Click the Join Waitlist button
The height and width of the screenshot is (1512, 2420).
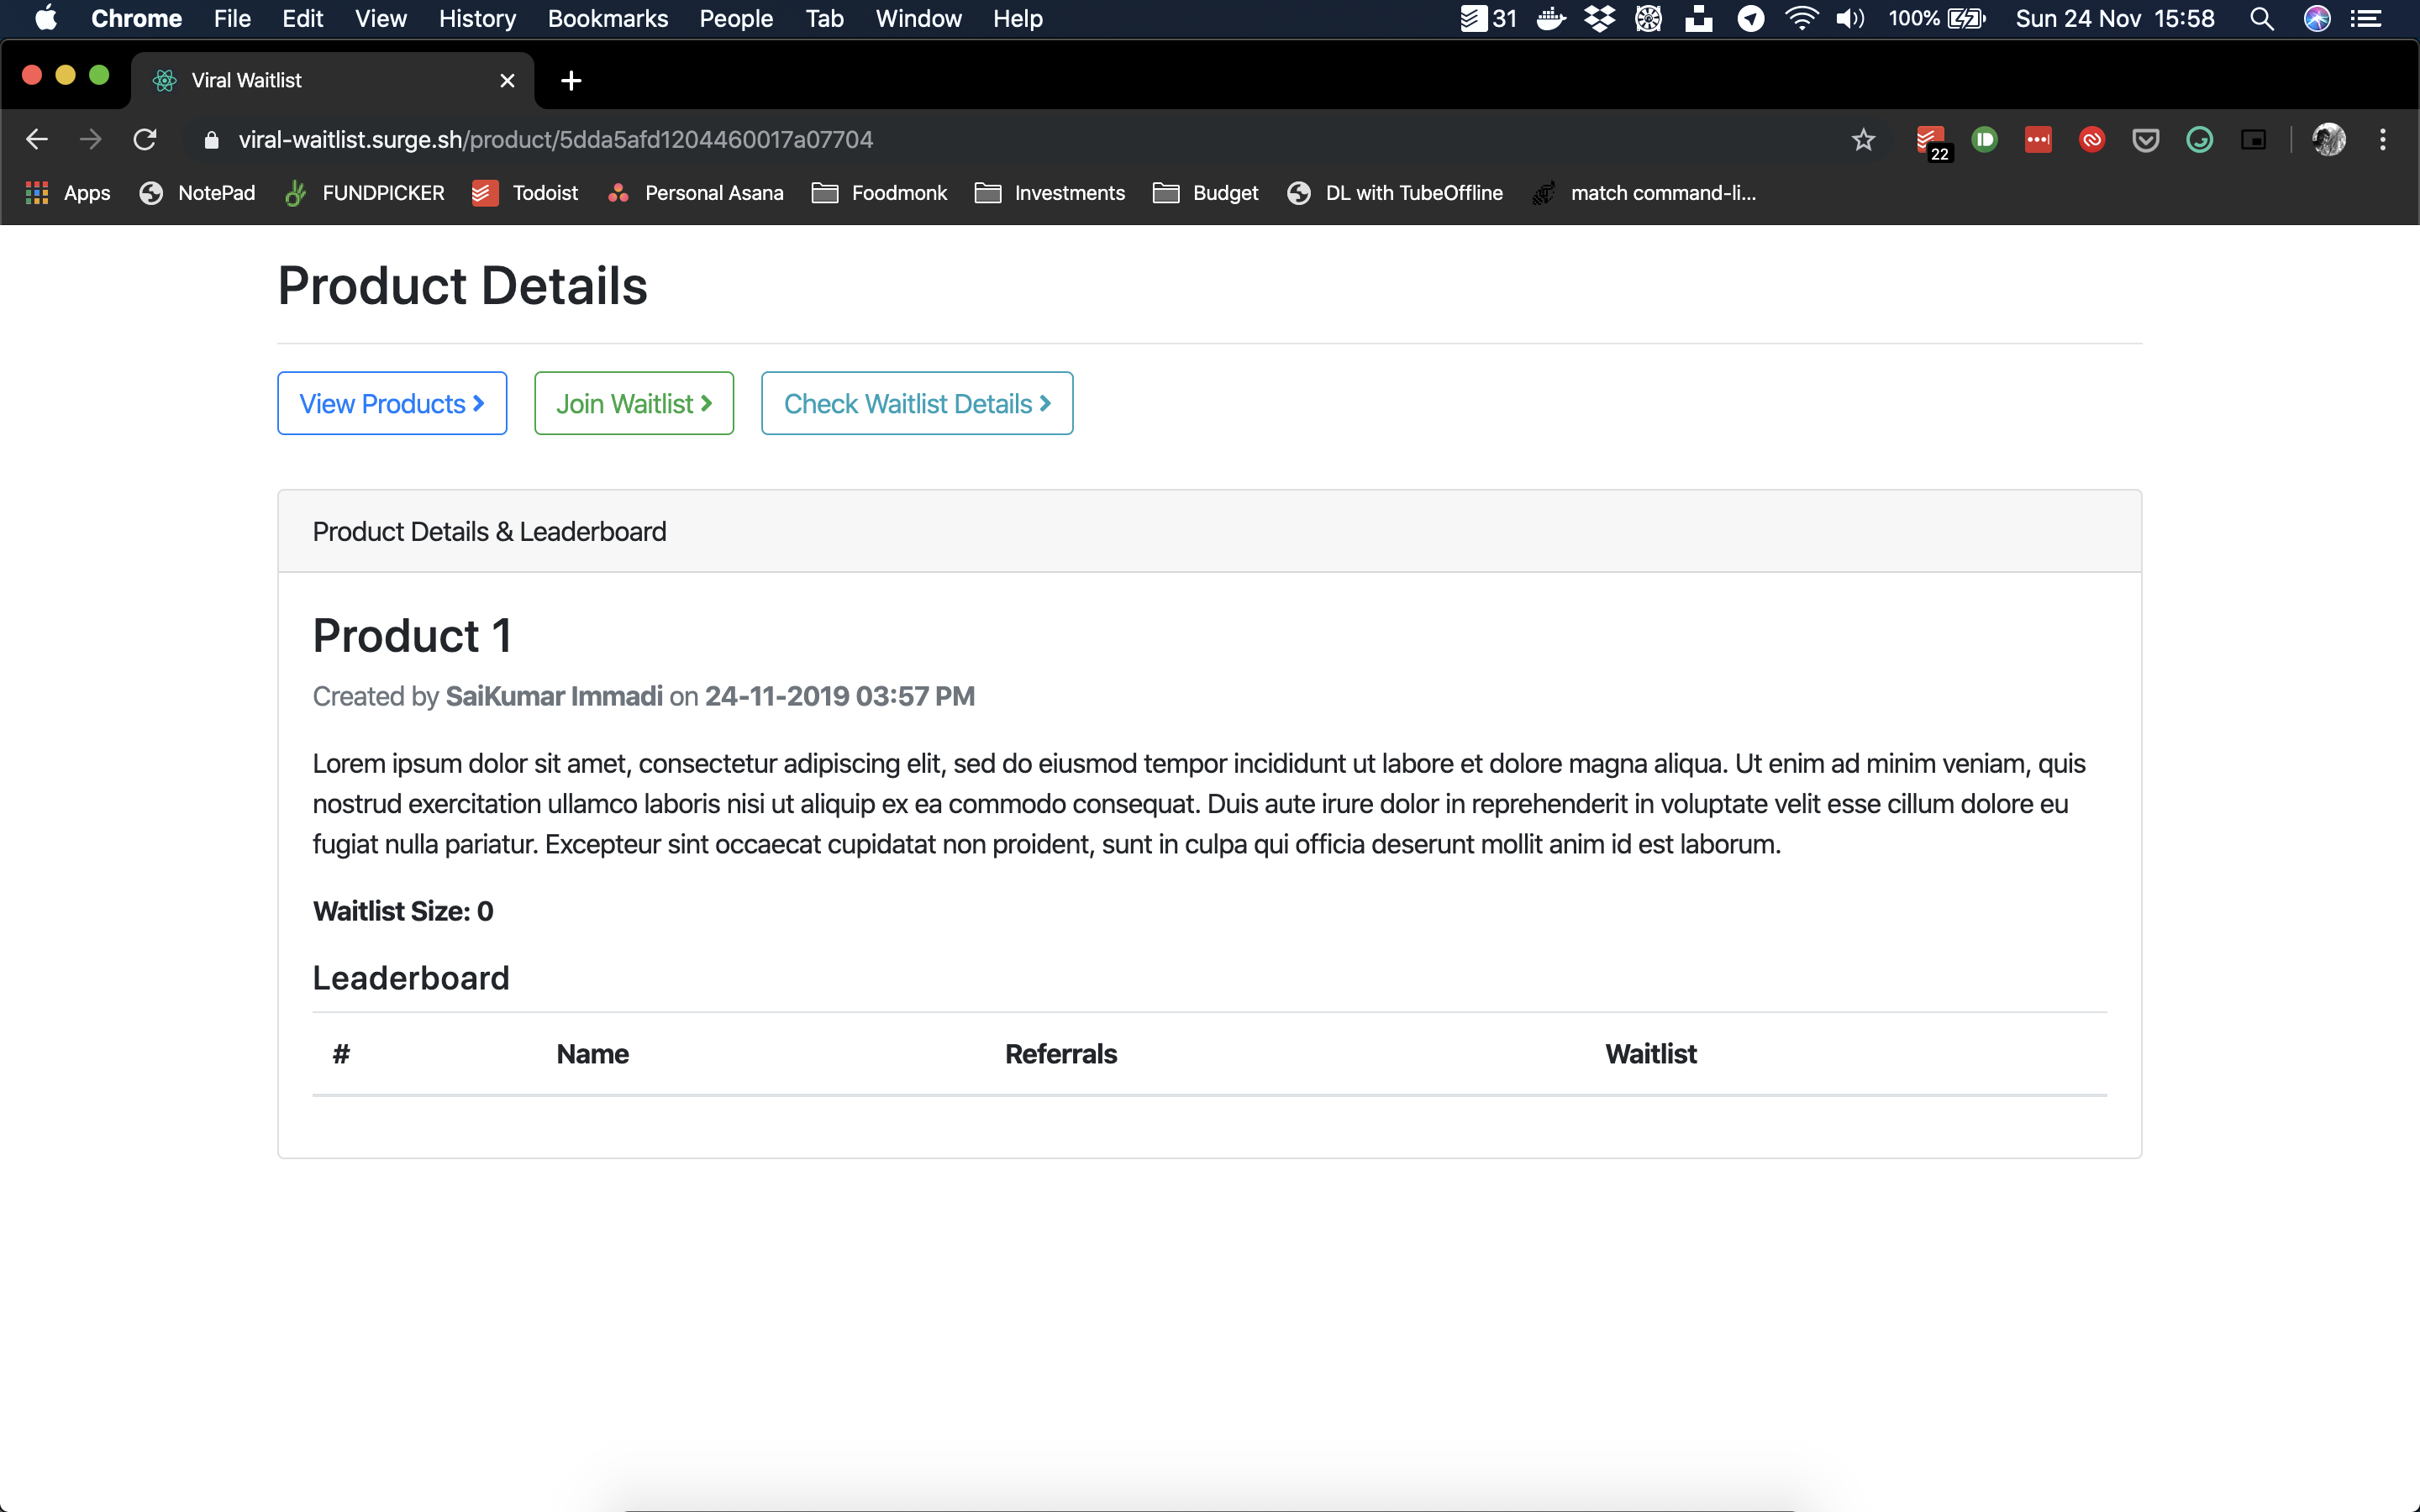click(x=634, y=403)
